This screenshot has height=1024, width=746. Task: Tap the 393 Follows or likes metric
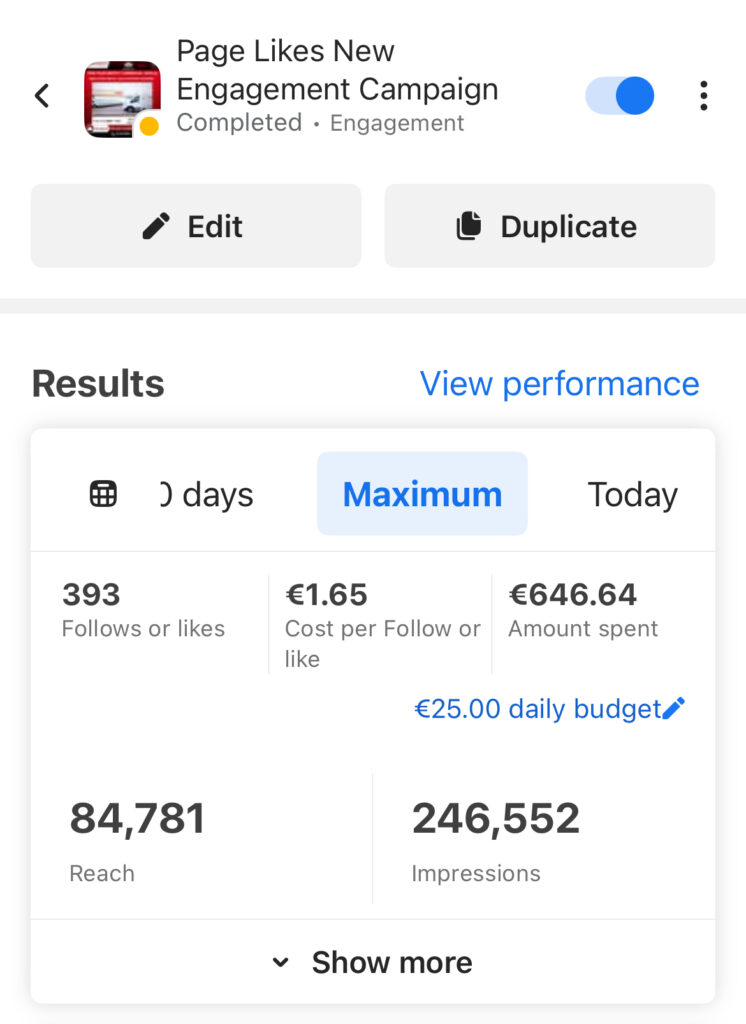(143, 609)
